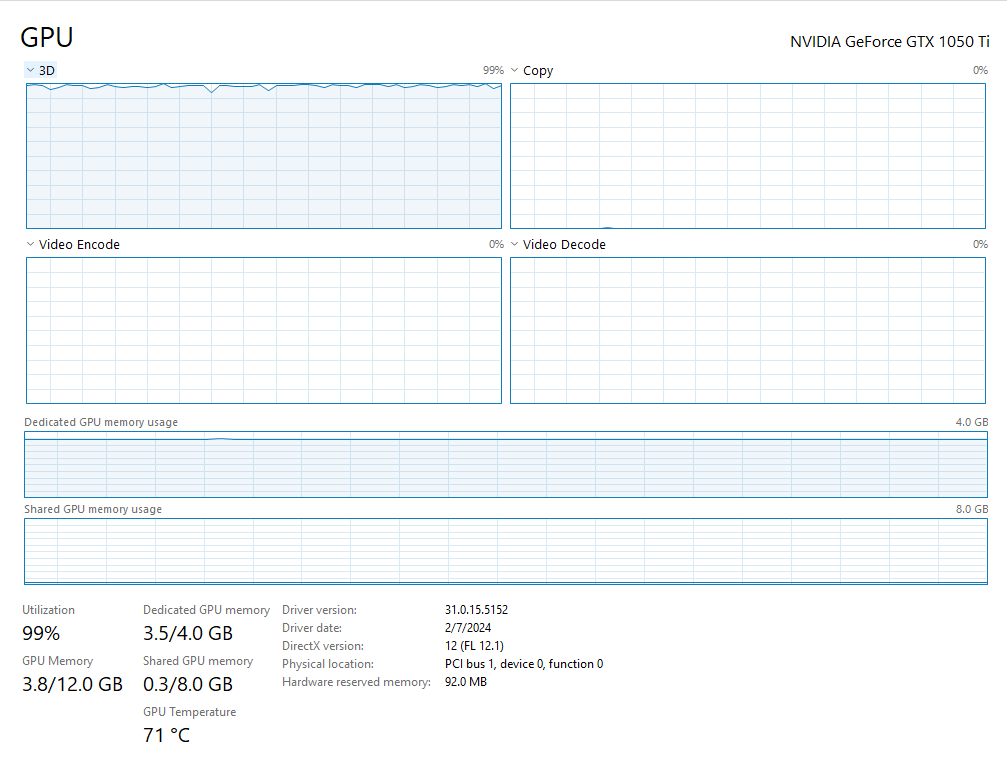Click the 0.3/8.0 GB shared memory value
The width and height of the screenshot is (1007, 767).
click(x=188, y=684)
